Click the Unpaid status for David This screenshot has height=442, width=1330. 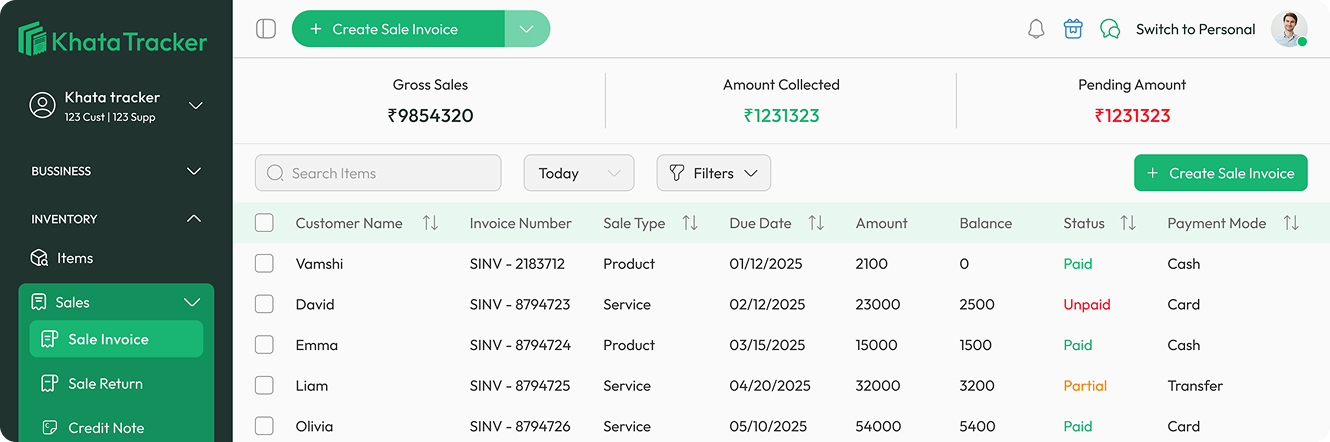[1087, 304]
